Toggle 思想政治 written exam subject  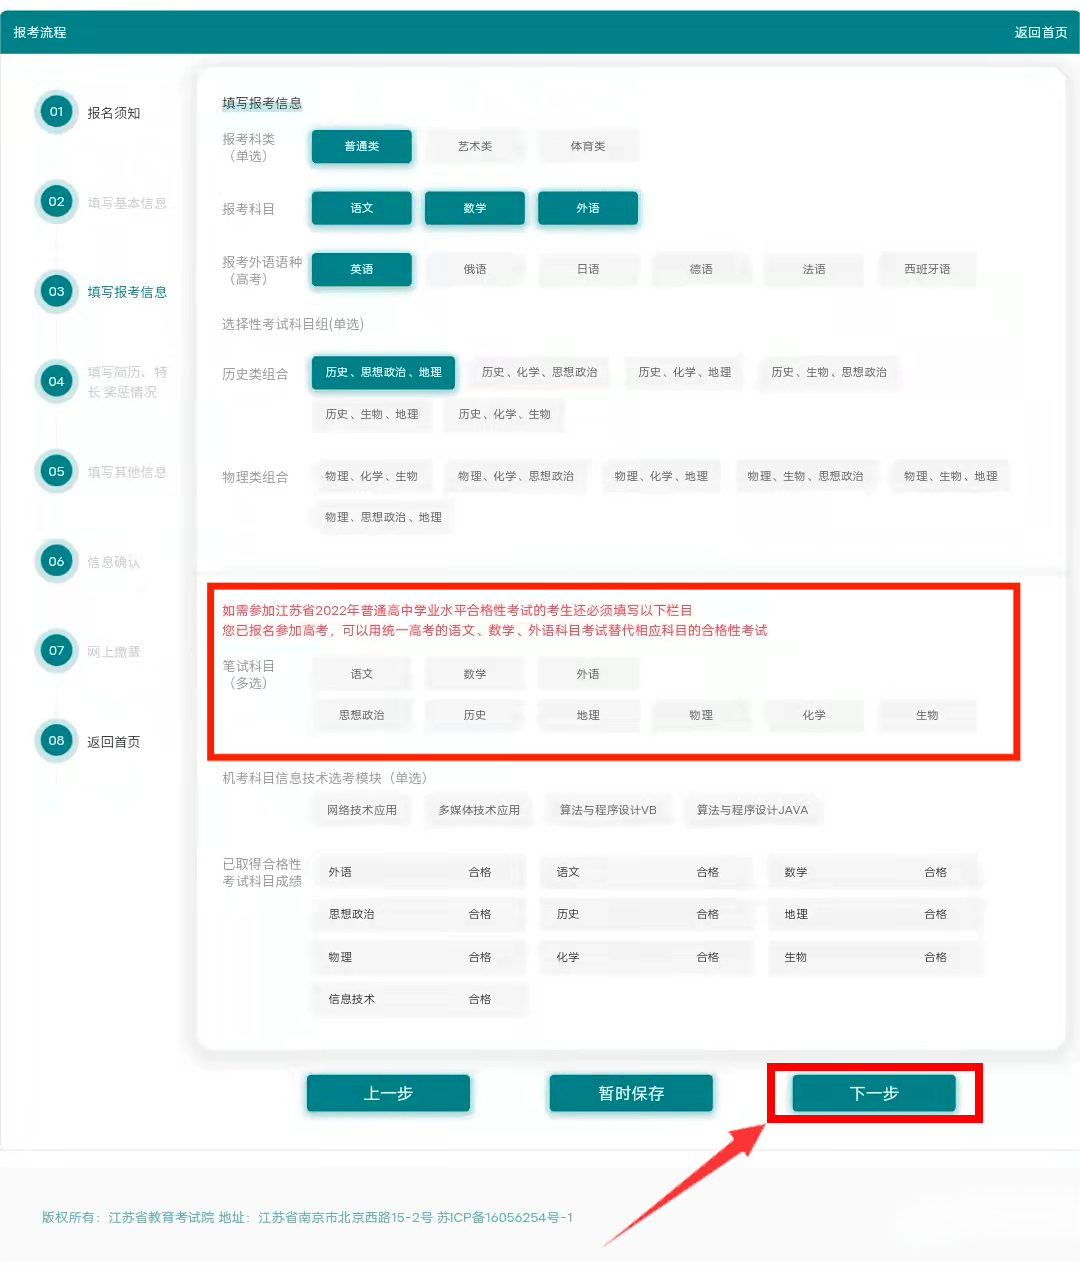tap(361, 715)
